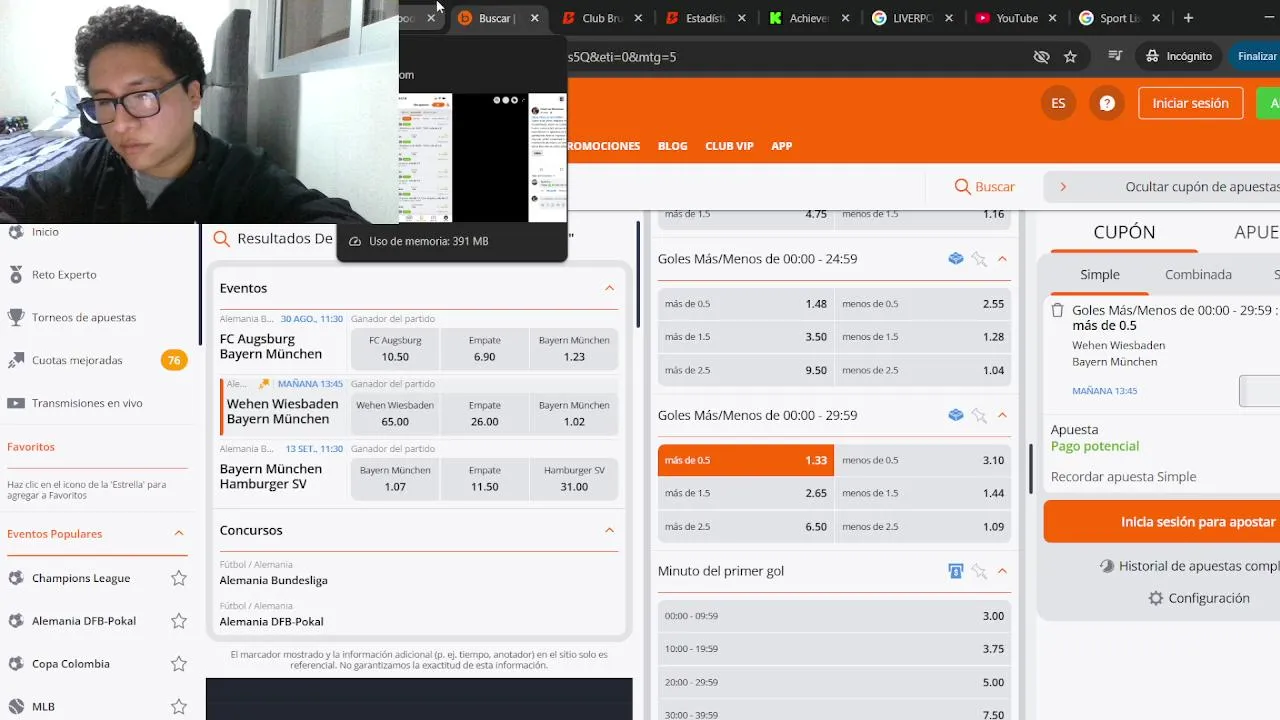Deselect the más de 0.5 odds 1.33

pyautogui.click(x=746, y=460)
